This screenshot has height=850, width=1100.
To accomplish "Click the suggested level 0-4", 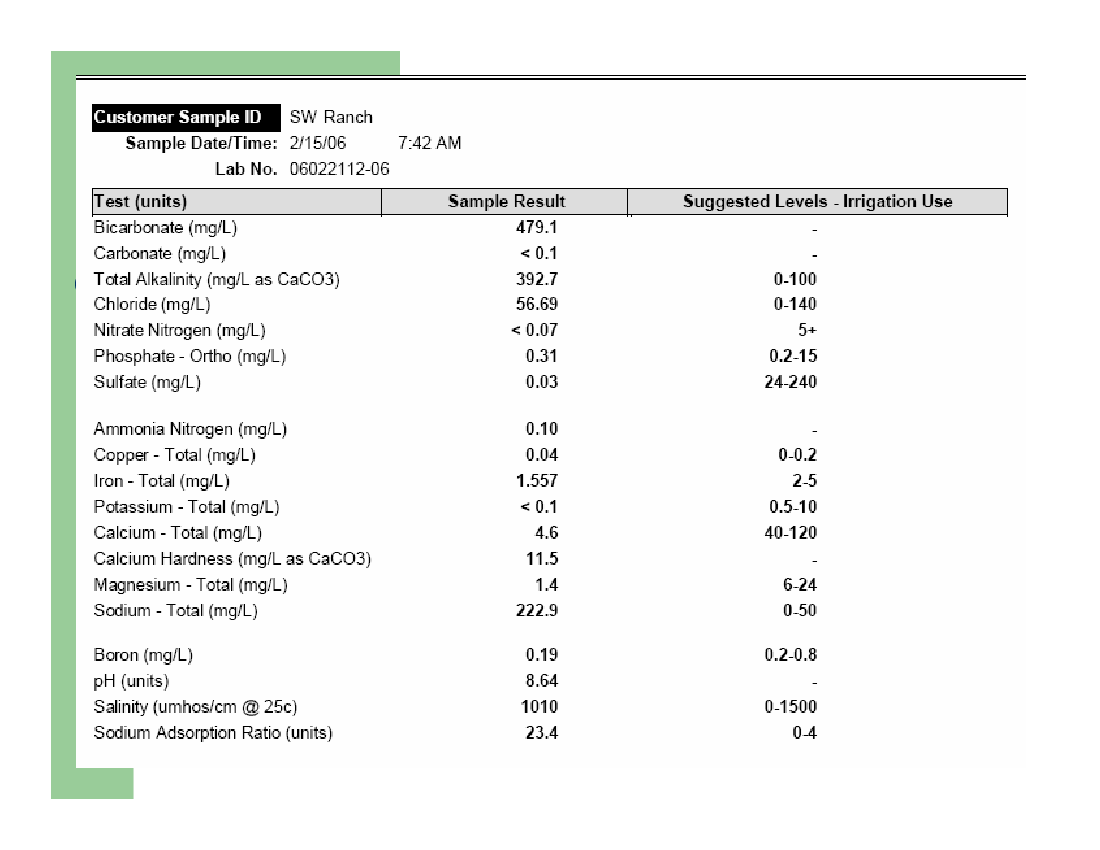I will [x=805, y=733].
